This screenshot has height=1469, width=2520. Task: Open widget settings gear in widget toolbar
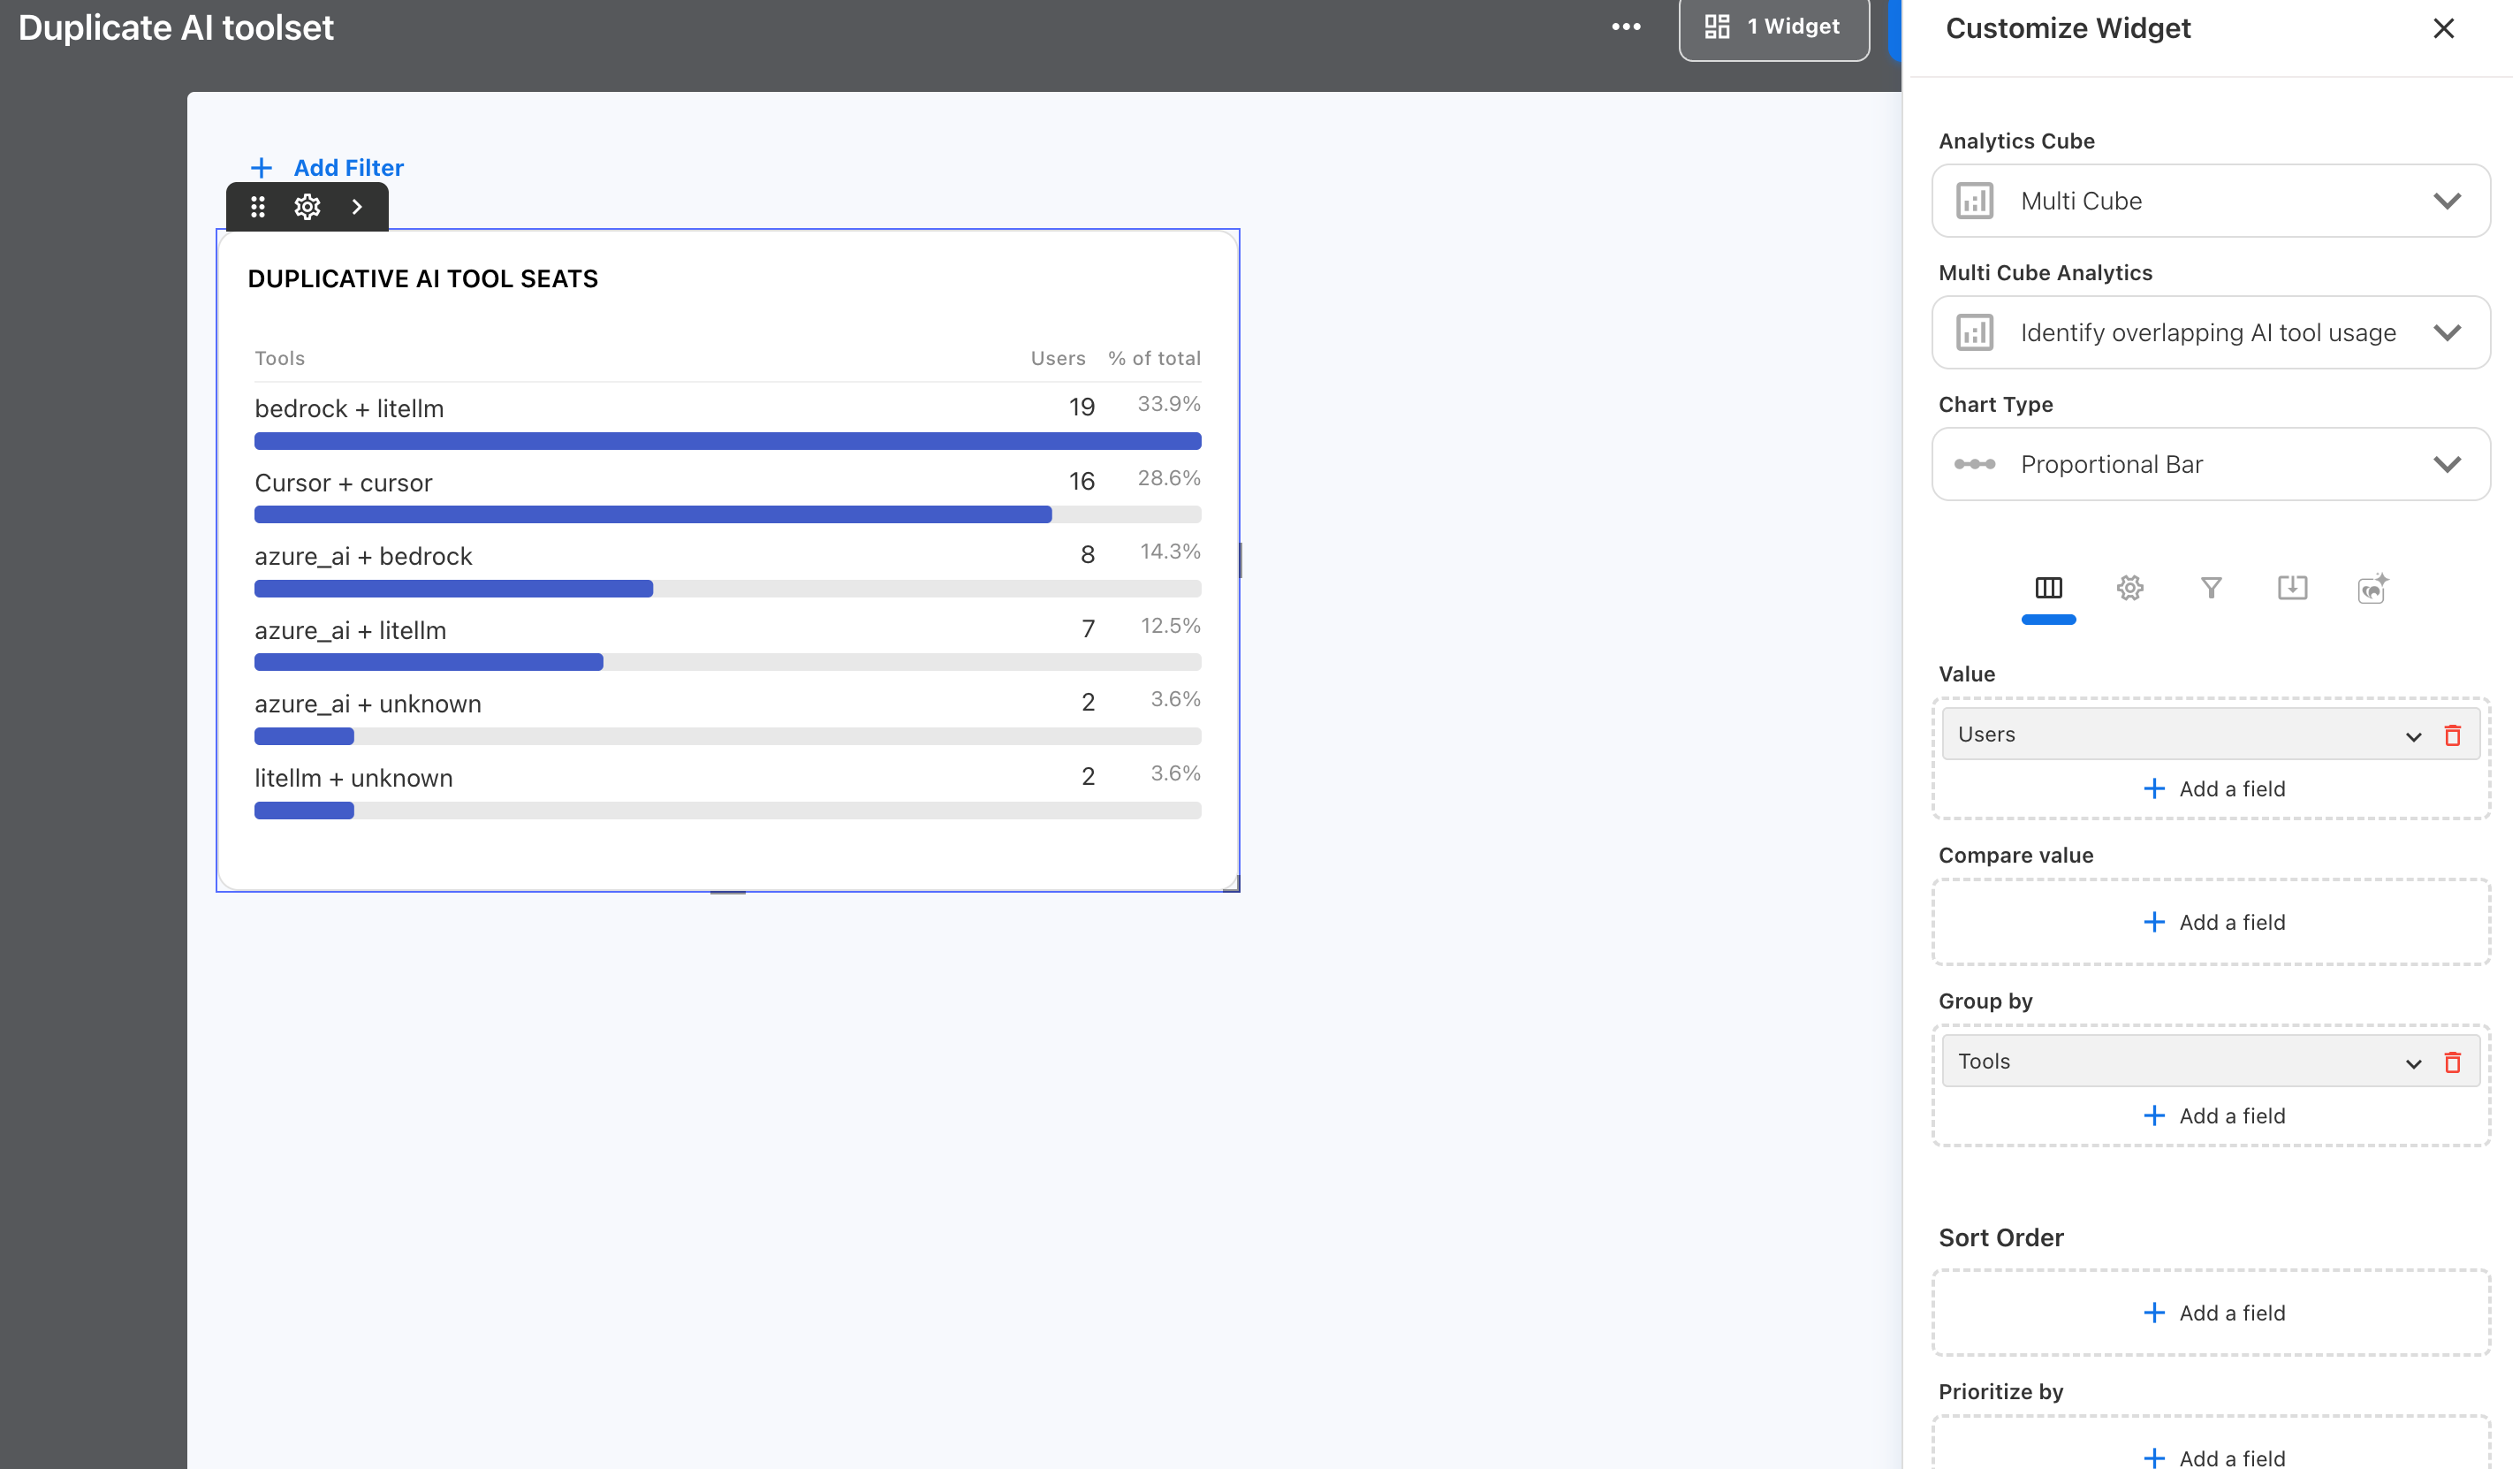point(307,207)
